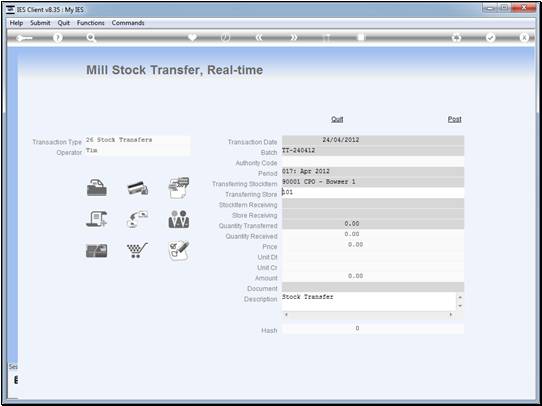
Task: Click the two businessmen icon
Action: [179, 219]
